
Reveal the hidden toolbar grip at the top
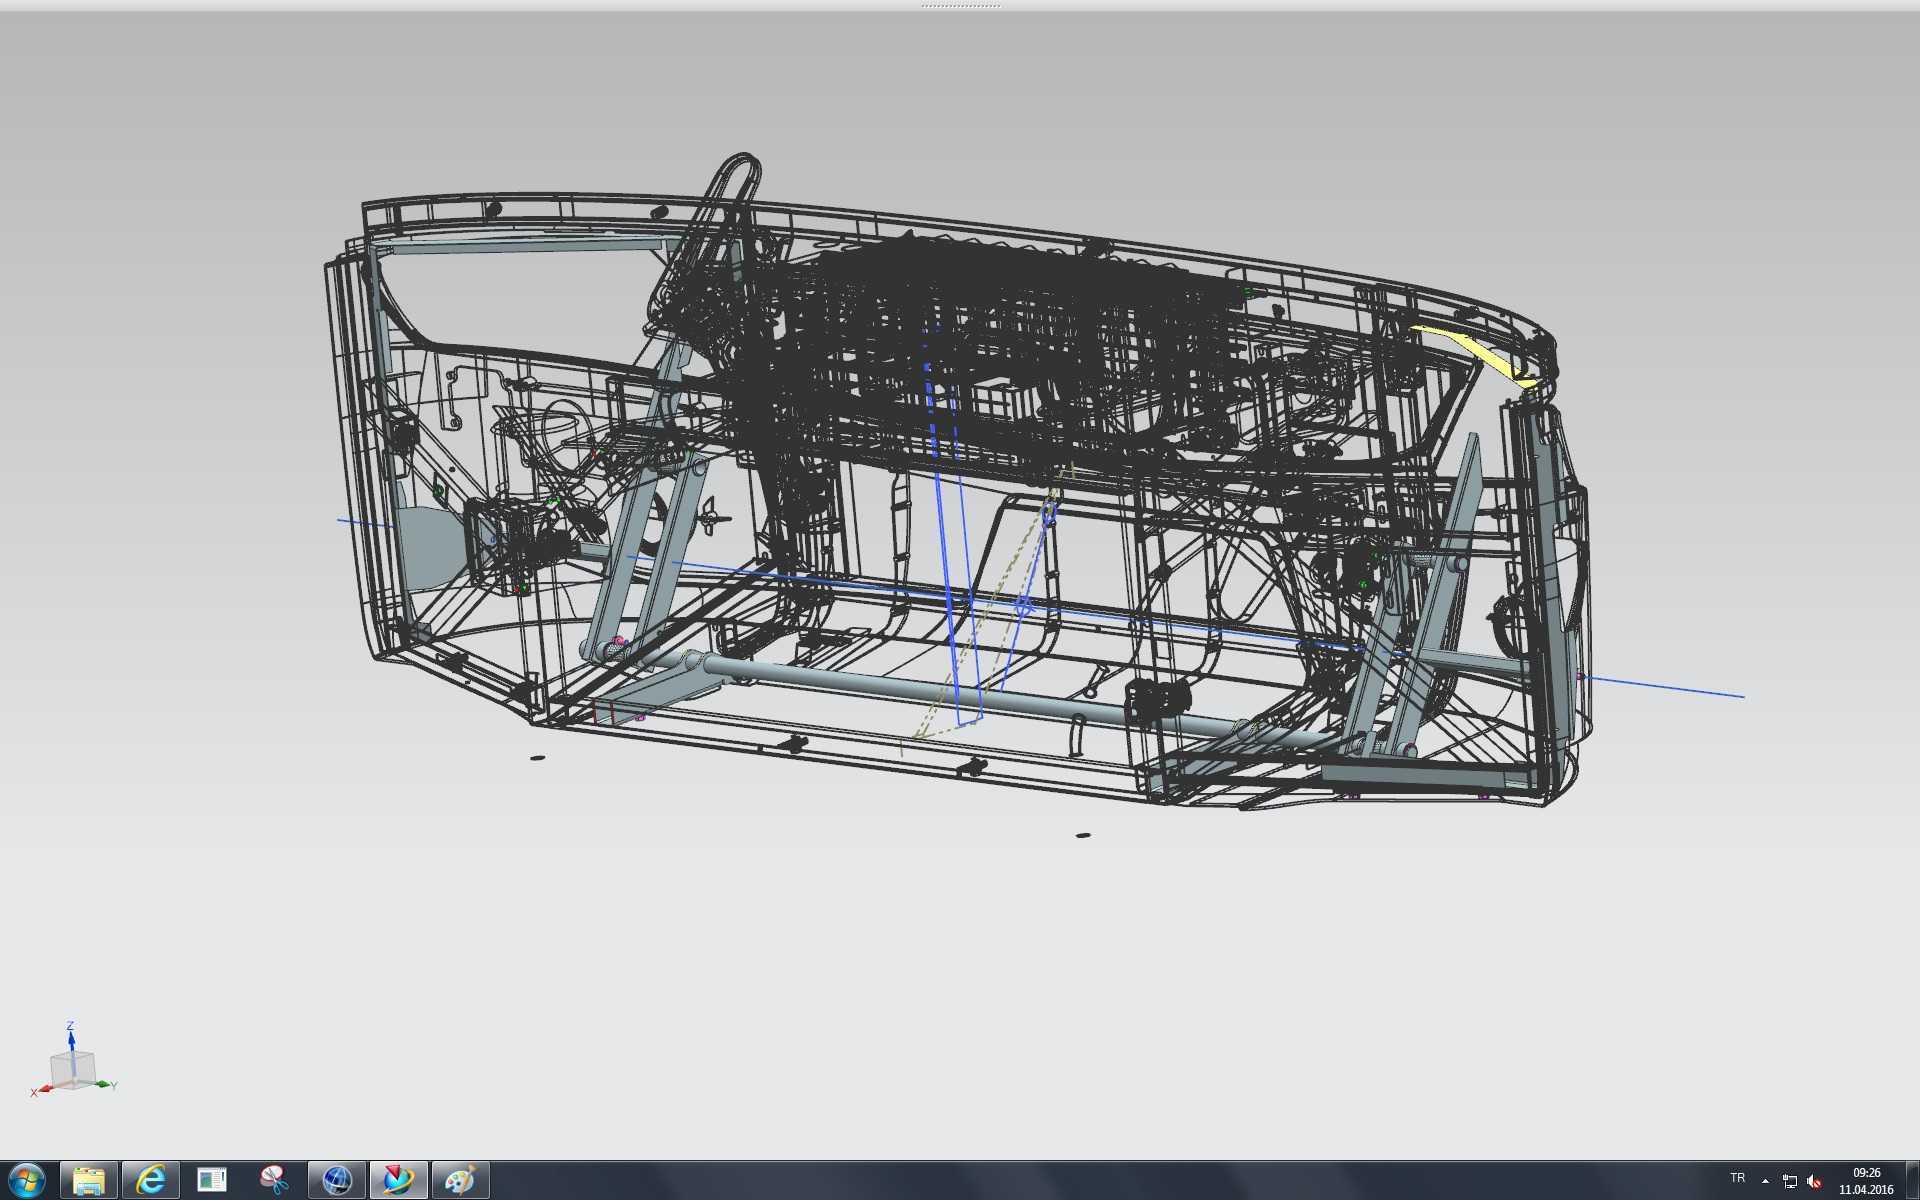[x=960, y=5]
